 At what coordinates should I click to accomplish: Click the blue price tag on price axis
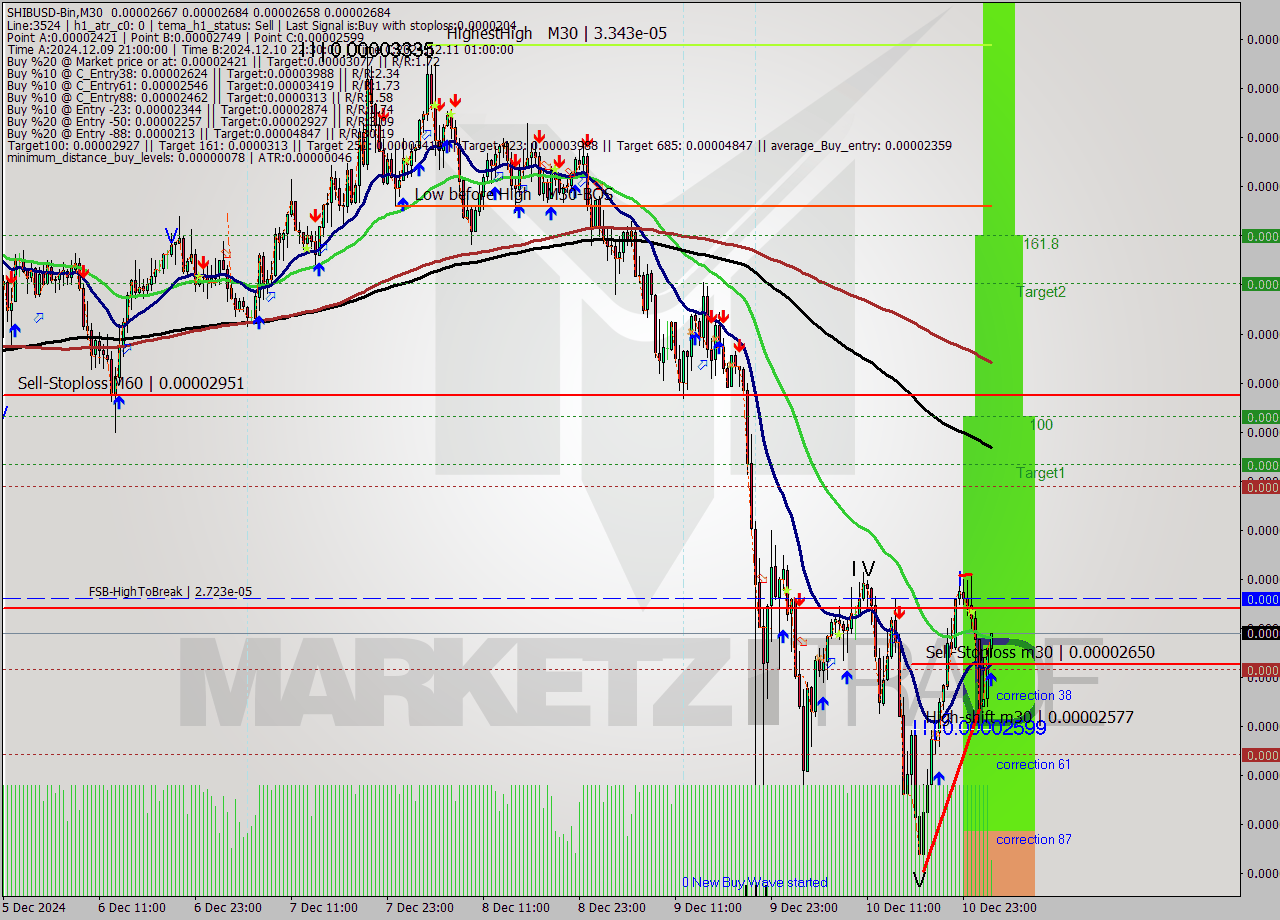pyautogui.click(x=1260, y=599)
